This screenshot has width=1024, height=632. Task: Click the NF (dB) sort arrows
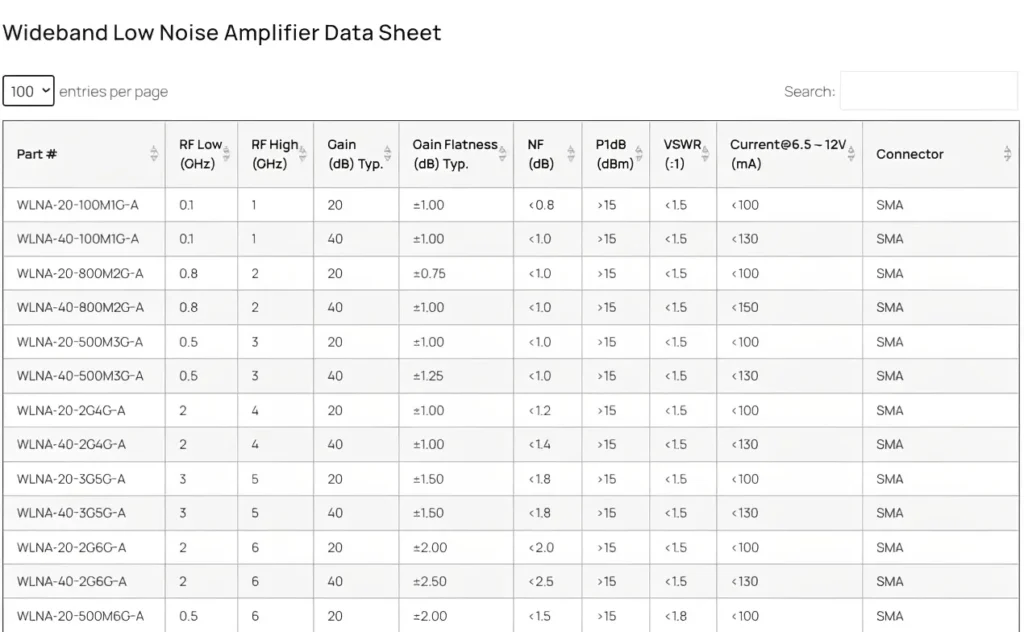[x=571, y=154]
